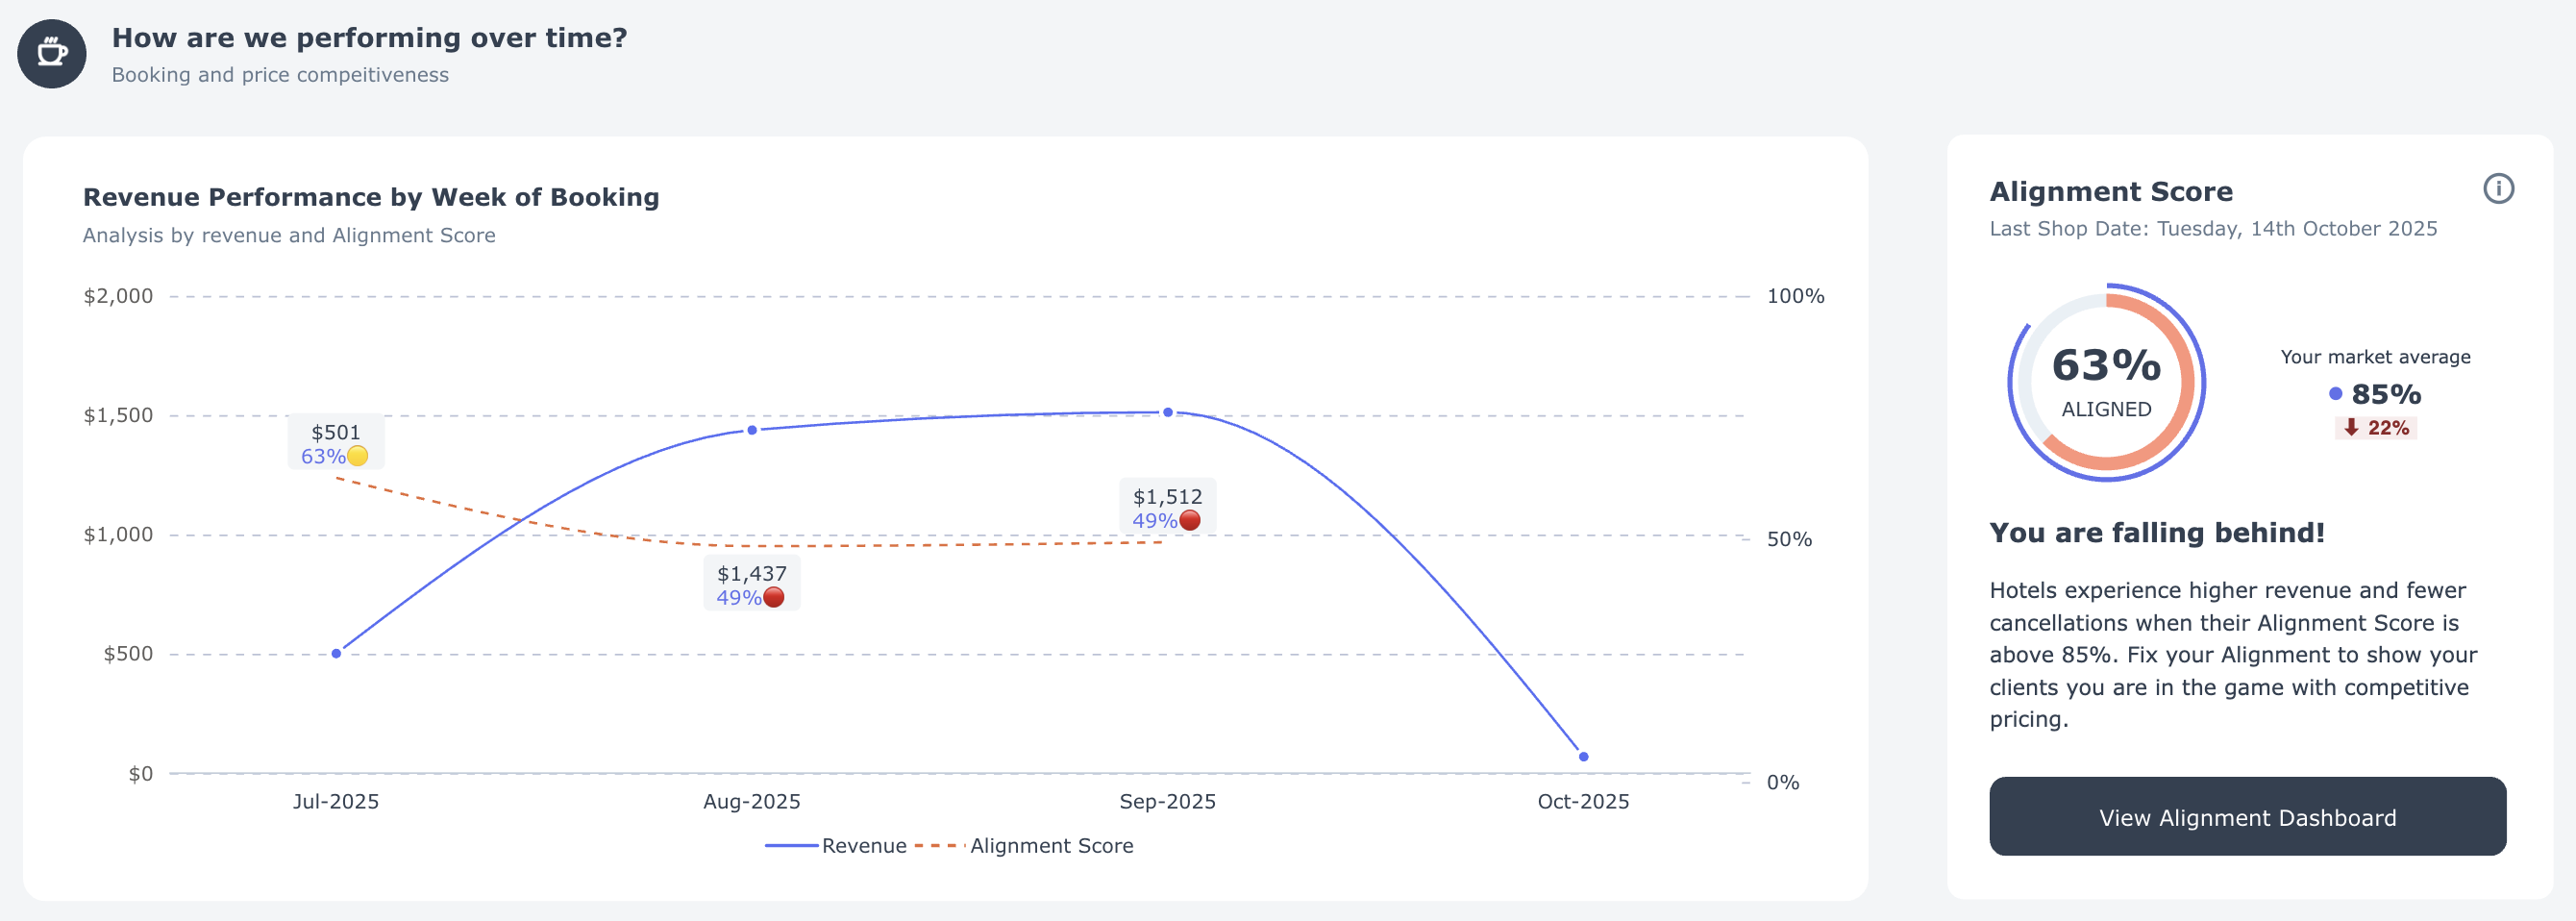Click the Revenue Performance by Week heading
The width and height of the screenshot is (2576, 921).
tap(371, 197)
